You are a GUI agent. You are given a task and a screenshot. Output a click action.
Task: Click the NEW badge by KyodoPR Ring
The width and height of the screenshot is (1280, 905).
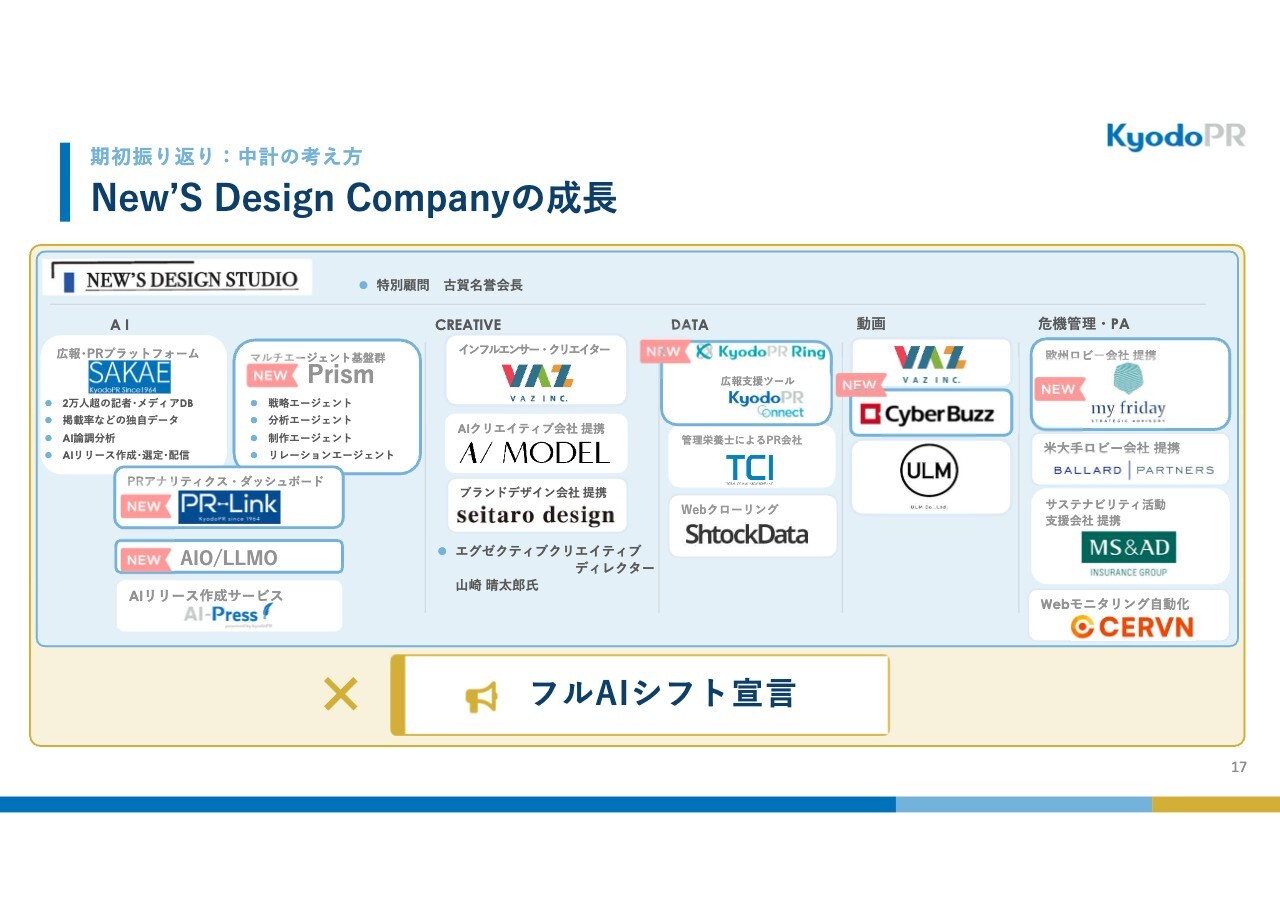pos(665,352)
